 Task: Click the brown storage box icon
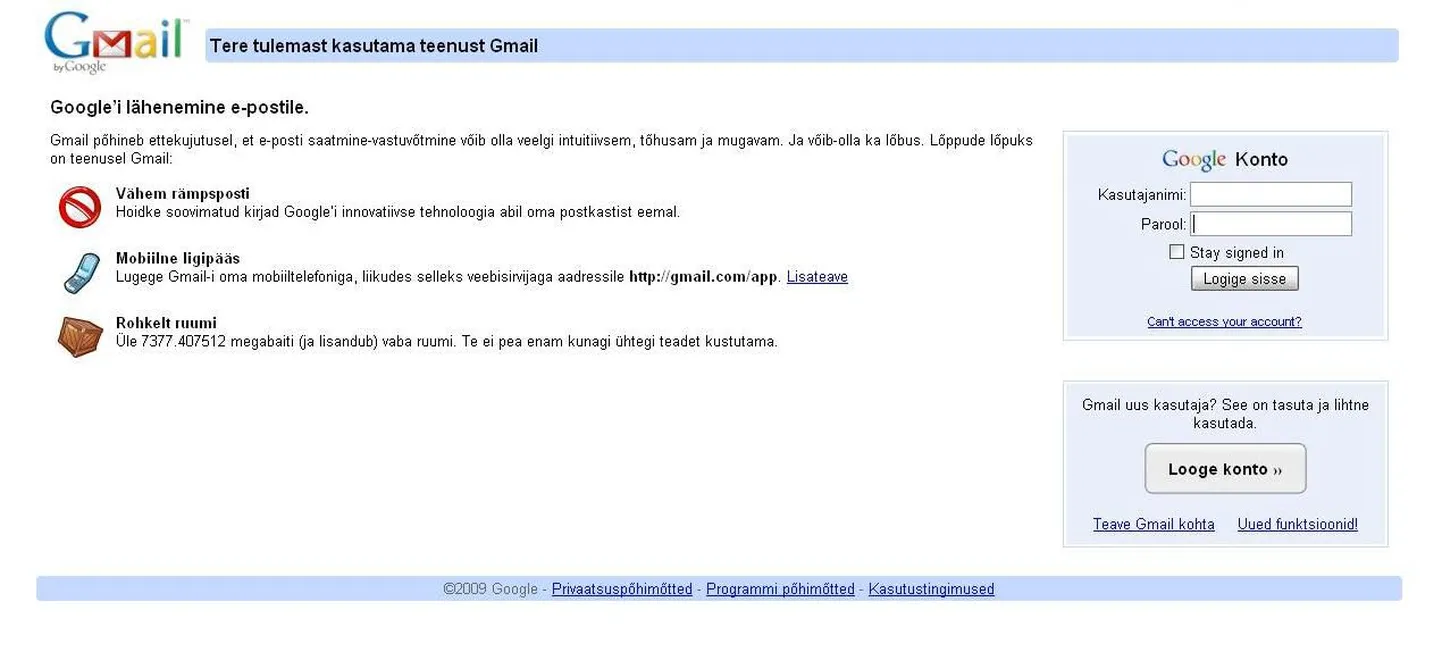80,336
